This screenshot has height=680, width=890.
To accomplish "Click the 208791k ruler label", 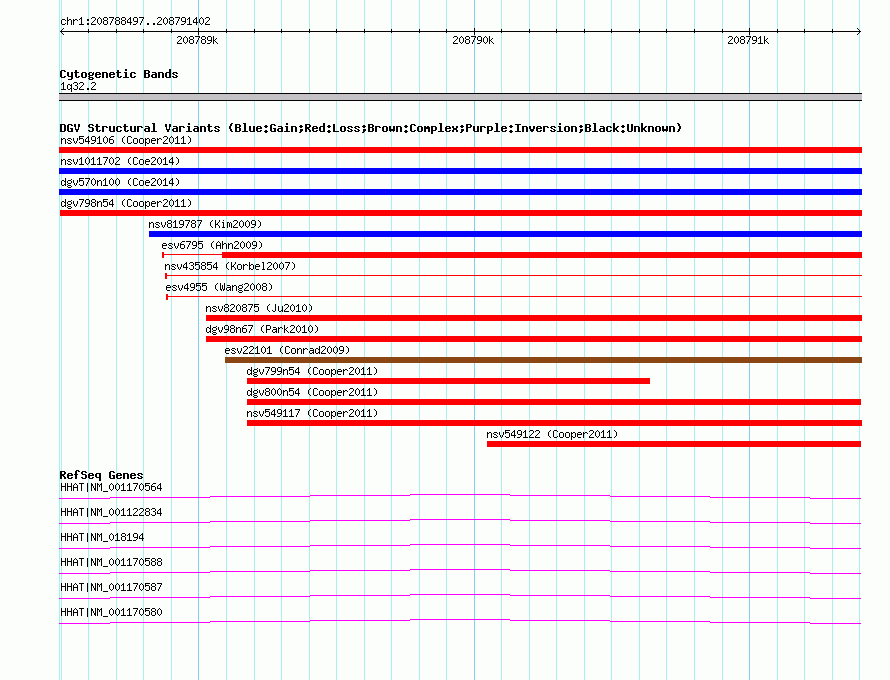I will (748, 40).
